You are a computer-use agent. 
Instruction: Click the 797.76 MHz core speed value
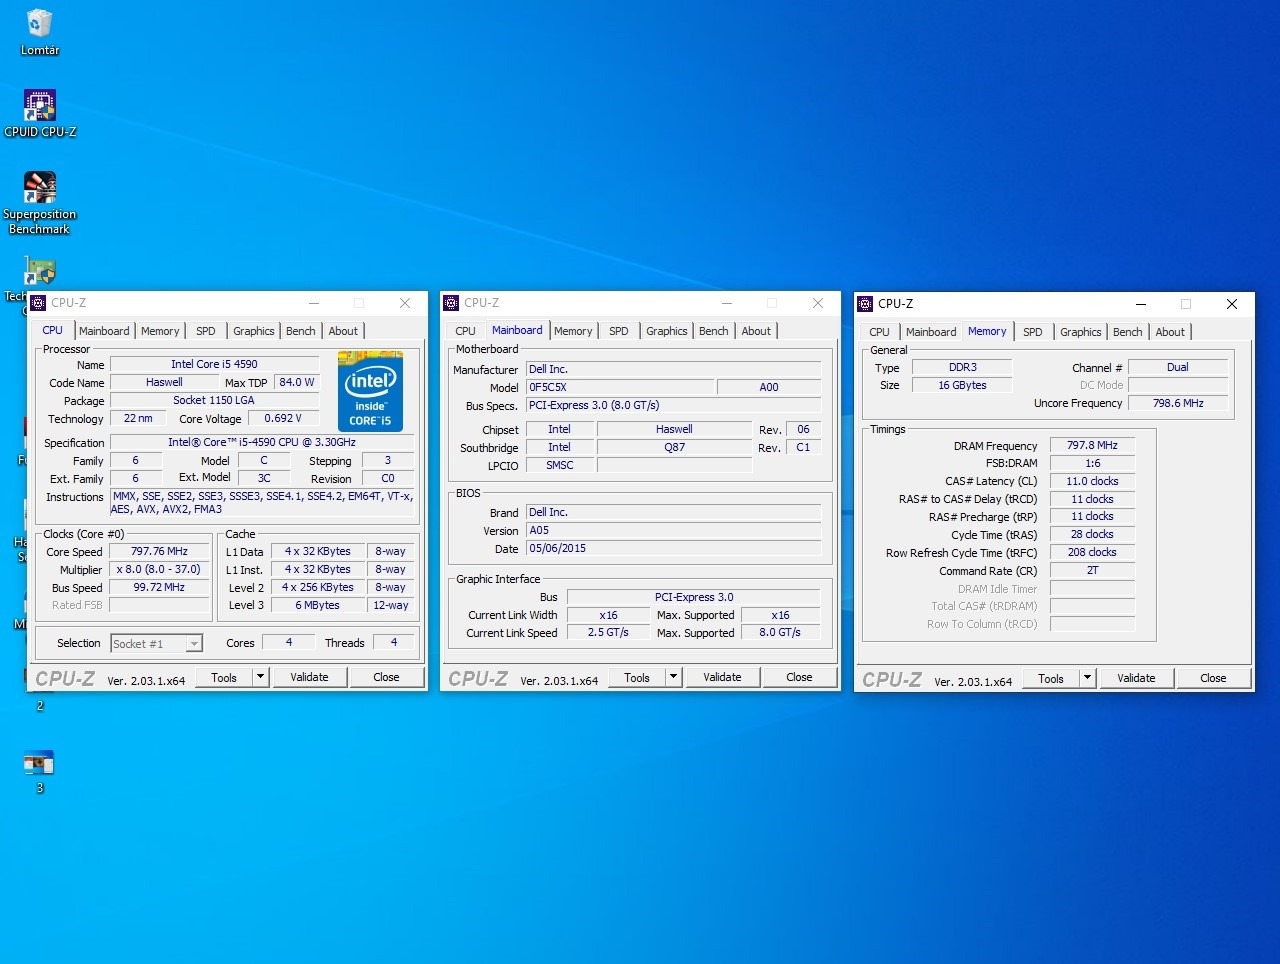tap(160, 551)
